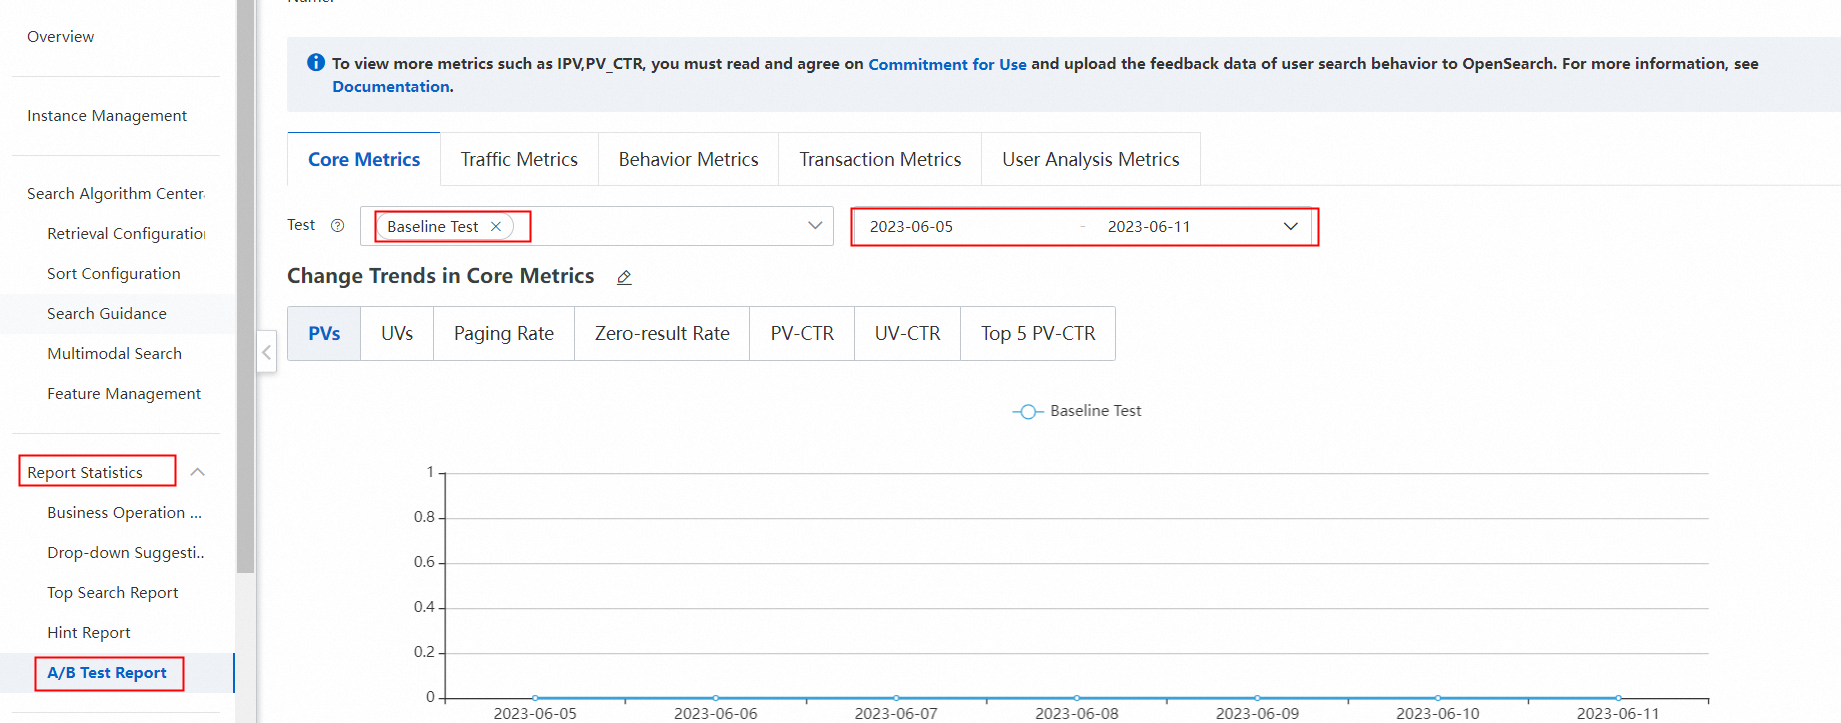The height and width of the screenshot is (723, 1841).
Task: Edit the Change Trends in Core Metrics title
Action: (x=624, y=278)
